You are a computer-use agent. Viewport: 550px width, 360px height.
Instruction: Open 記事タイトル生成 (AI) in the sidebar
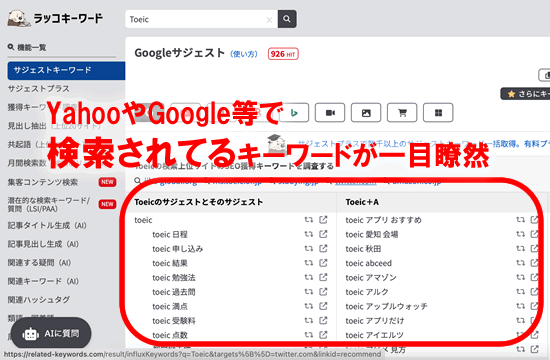click(x=47, y=226)
